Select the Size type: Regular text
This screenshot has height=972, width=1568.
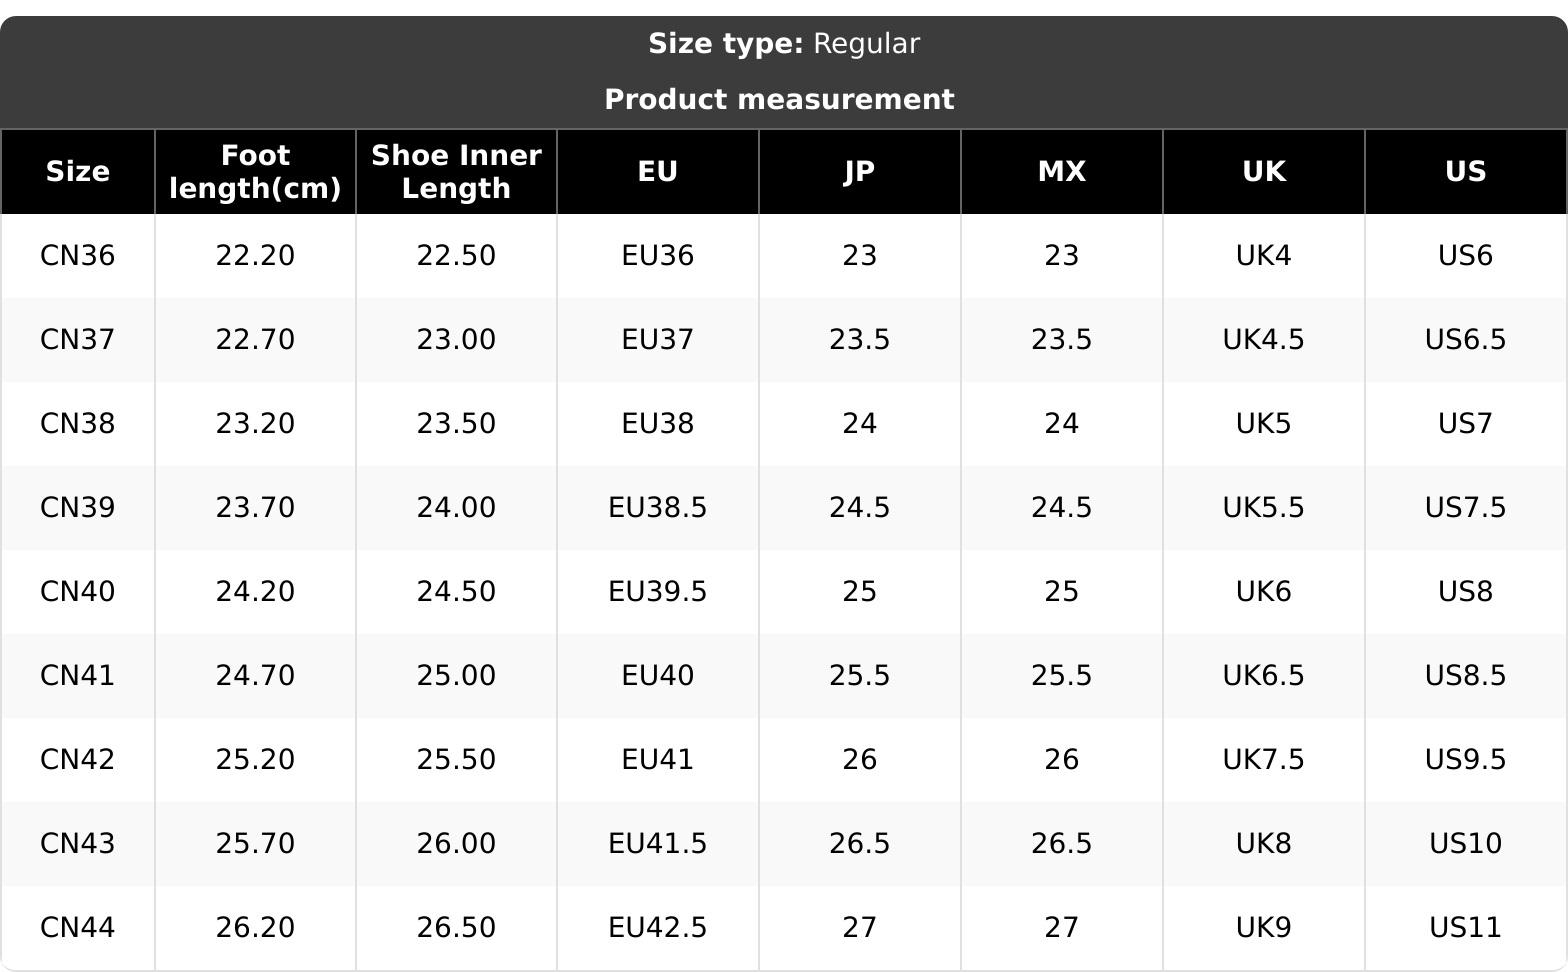pyautogui.click(x=784, y=44)
